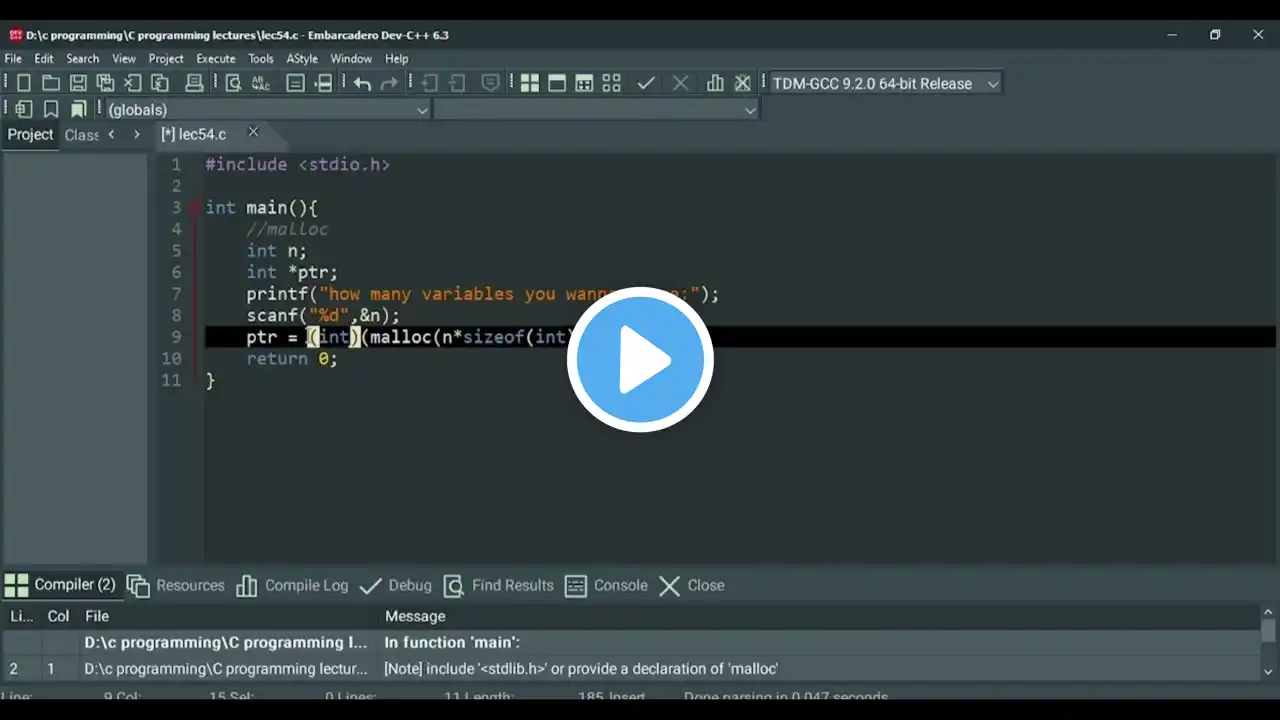Open the Project menu
The image size is (1280, 720).
click(166, 59)
